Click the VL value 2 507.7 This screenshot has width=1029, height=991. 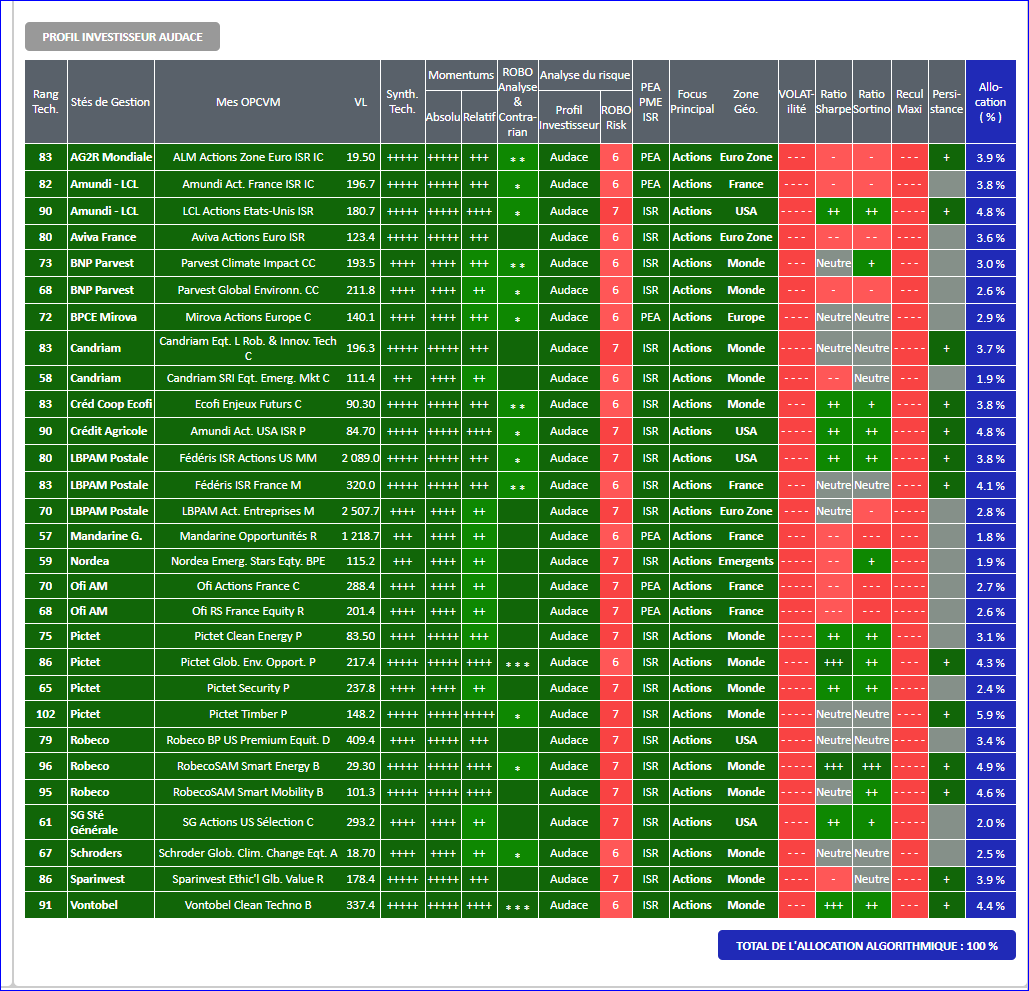pos(360,511)
